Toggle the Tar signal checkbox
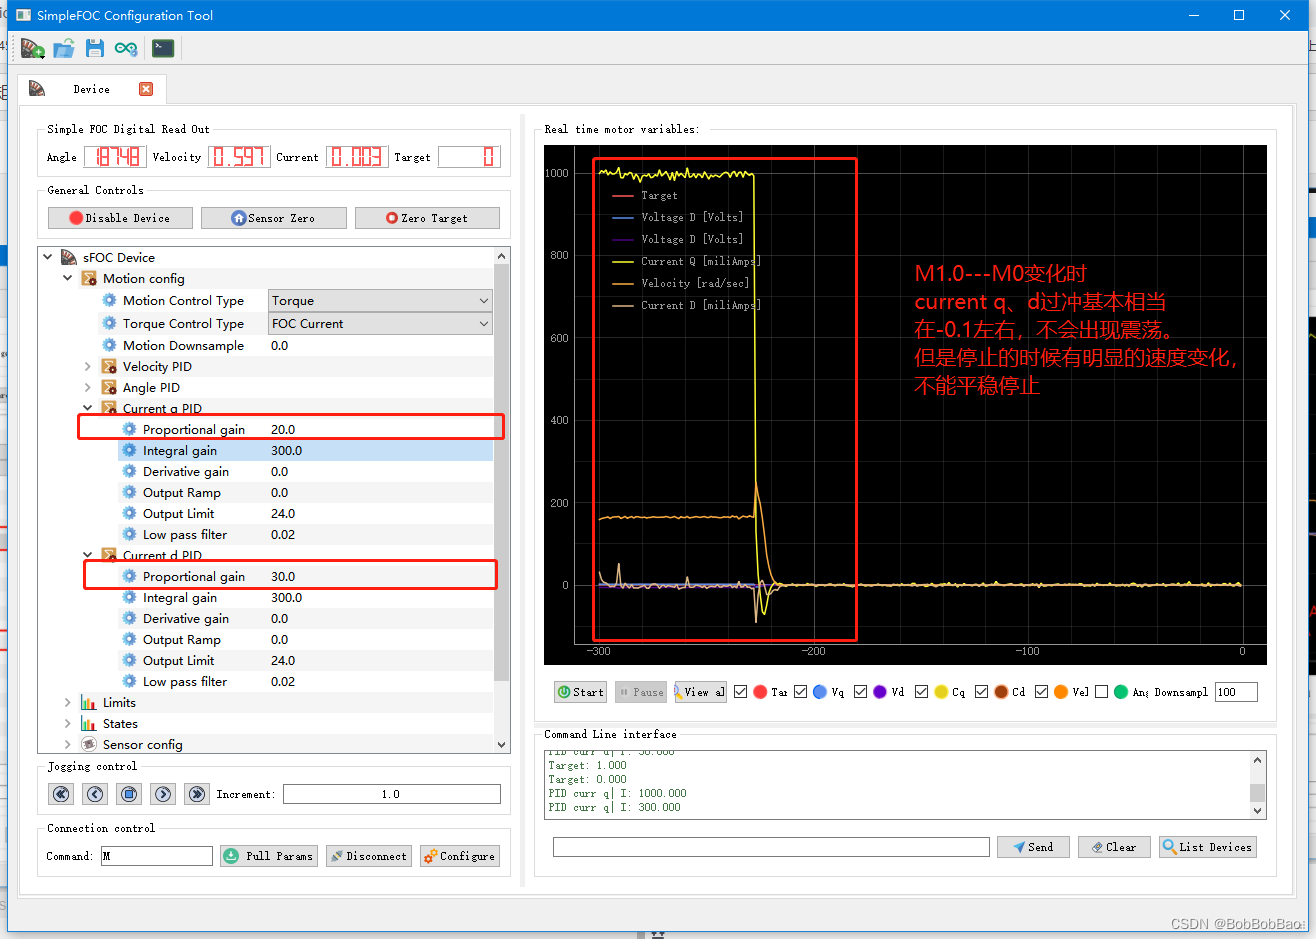 point(741,692)
